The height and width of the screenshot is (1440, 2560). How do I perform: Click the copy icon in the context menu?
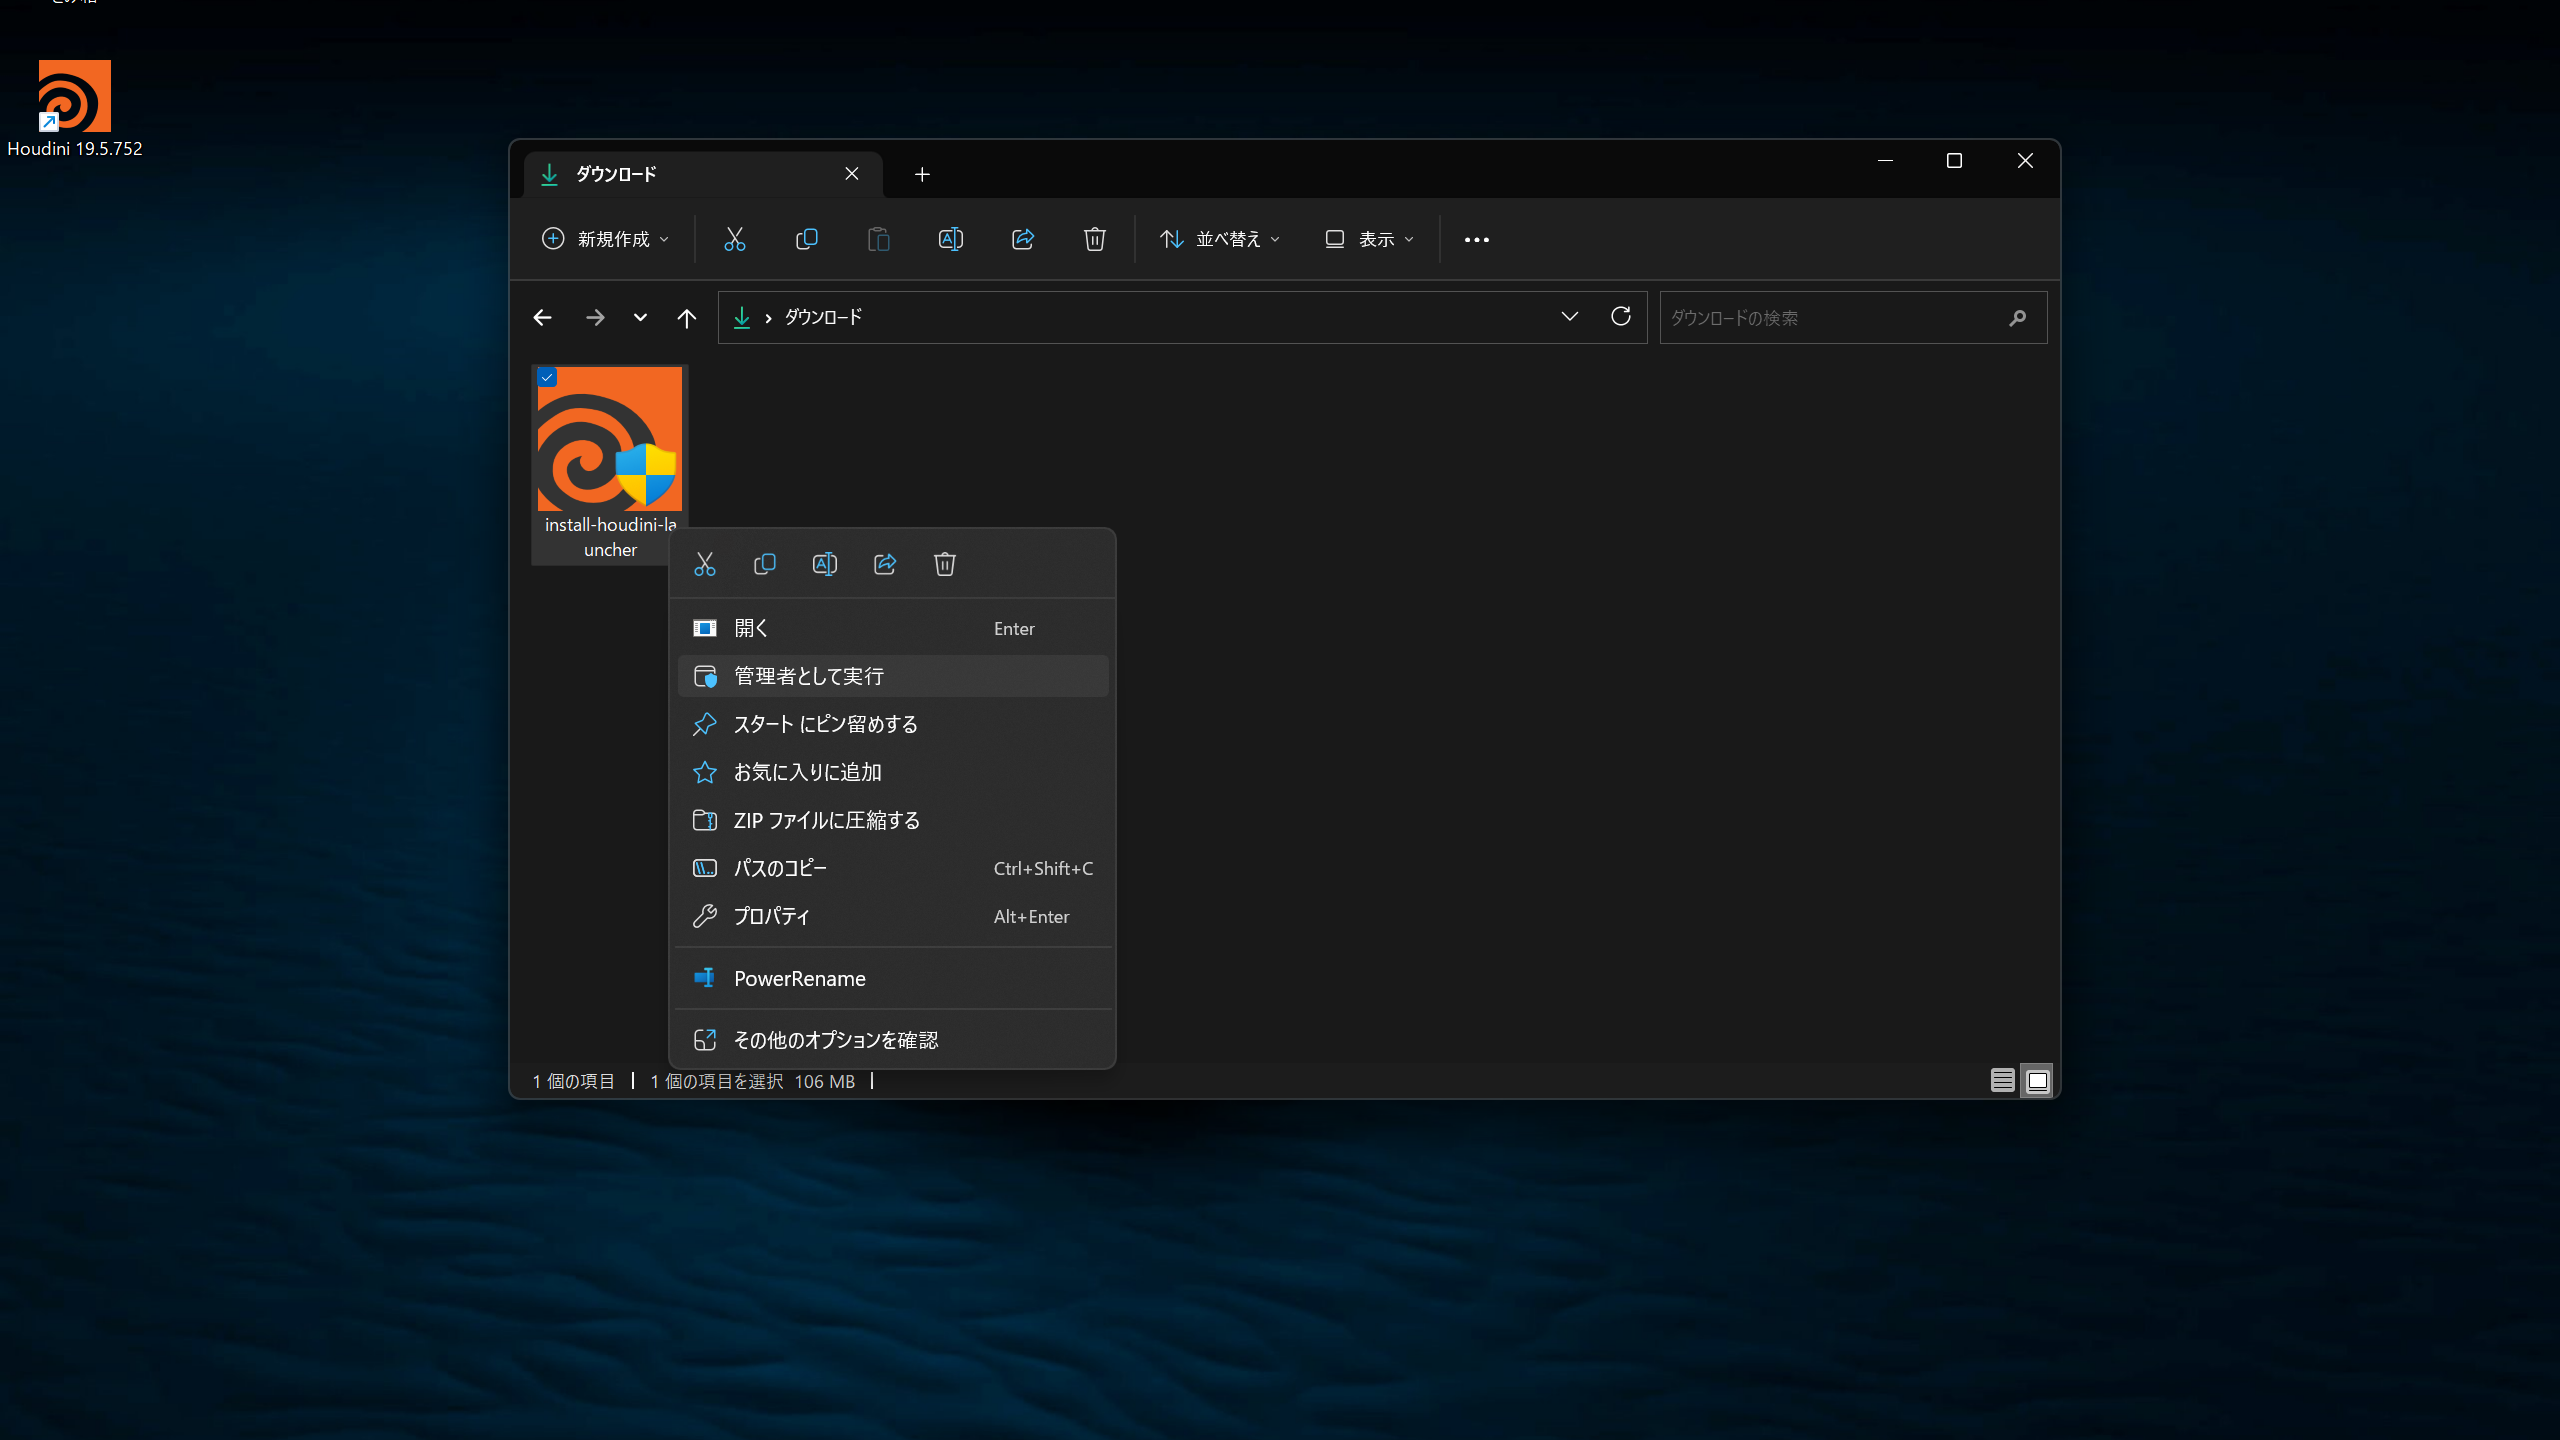765,564
